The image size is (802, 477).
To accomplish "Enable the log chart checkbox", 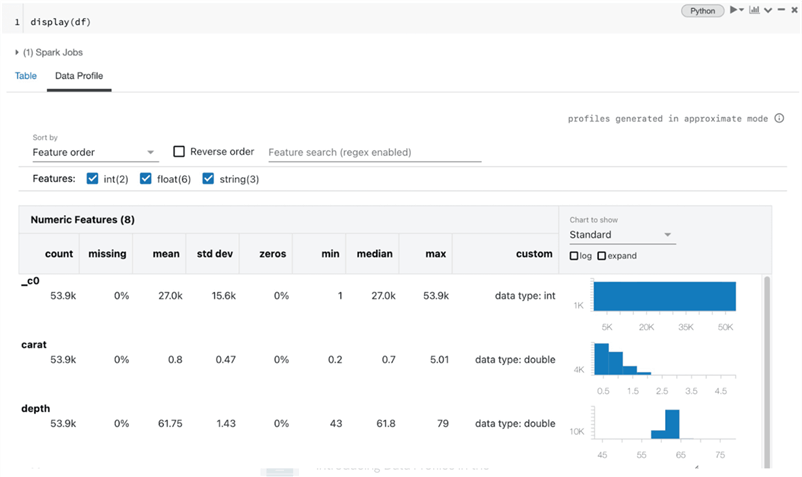I will click(574, 256).
